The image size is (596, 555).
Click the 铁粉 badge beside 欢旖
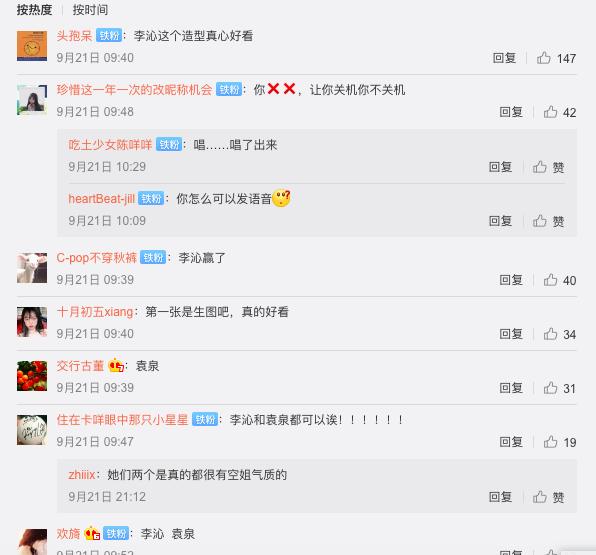pyautogui.click(x=116, y=534)
